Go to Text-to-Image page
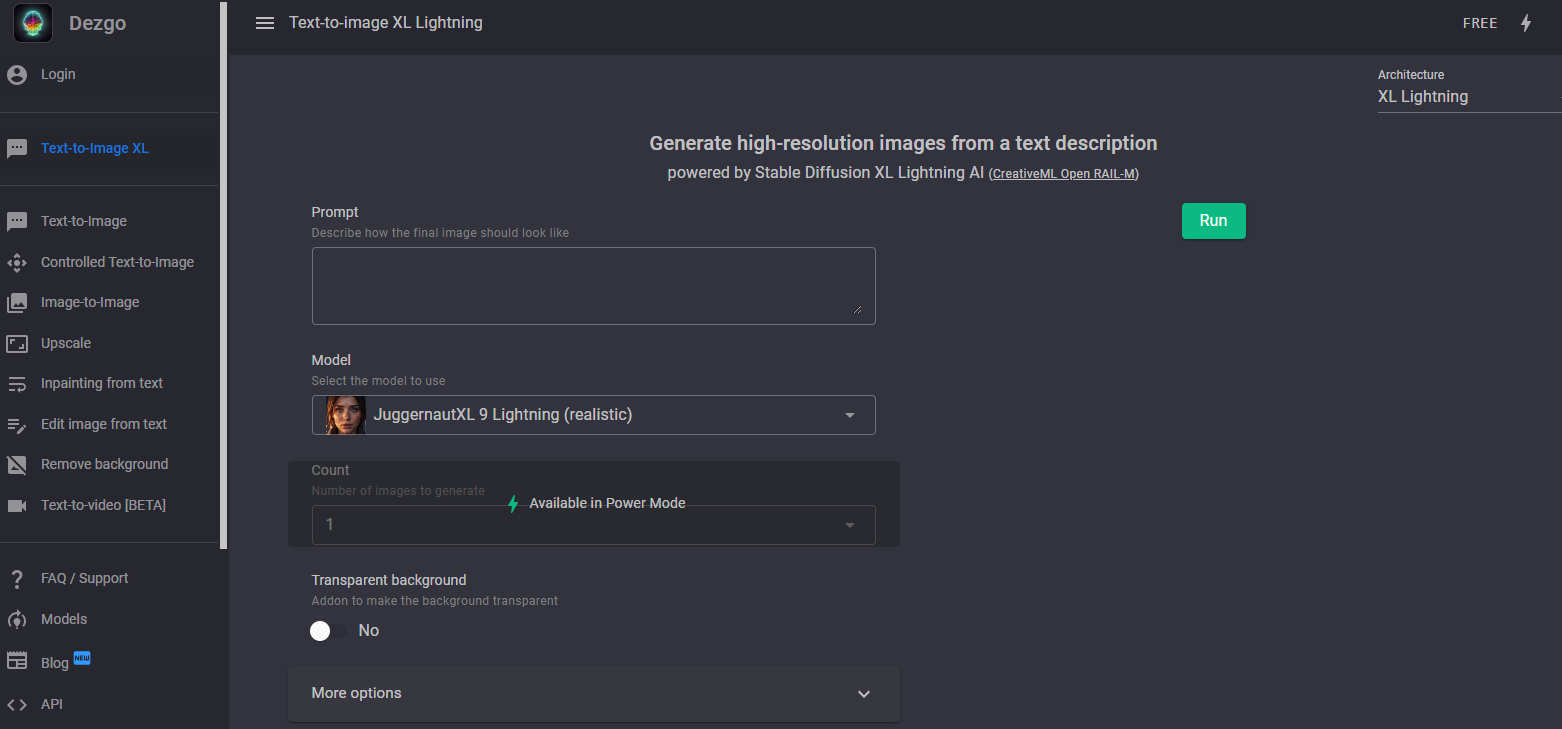The height and width of the screenshot is (729, 1562). click(x=84, y=222)
